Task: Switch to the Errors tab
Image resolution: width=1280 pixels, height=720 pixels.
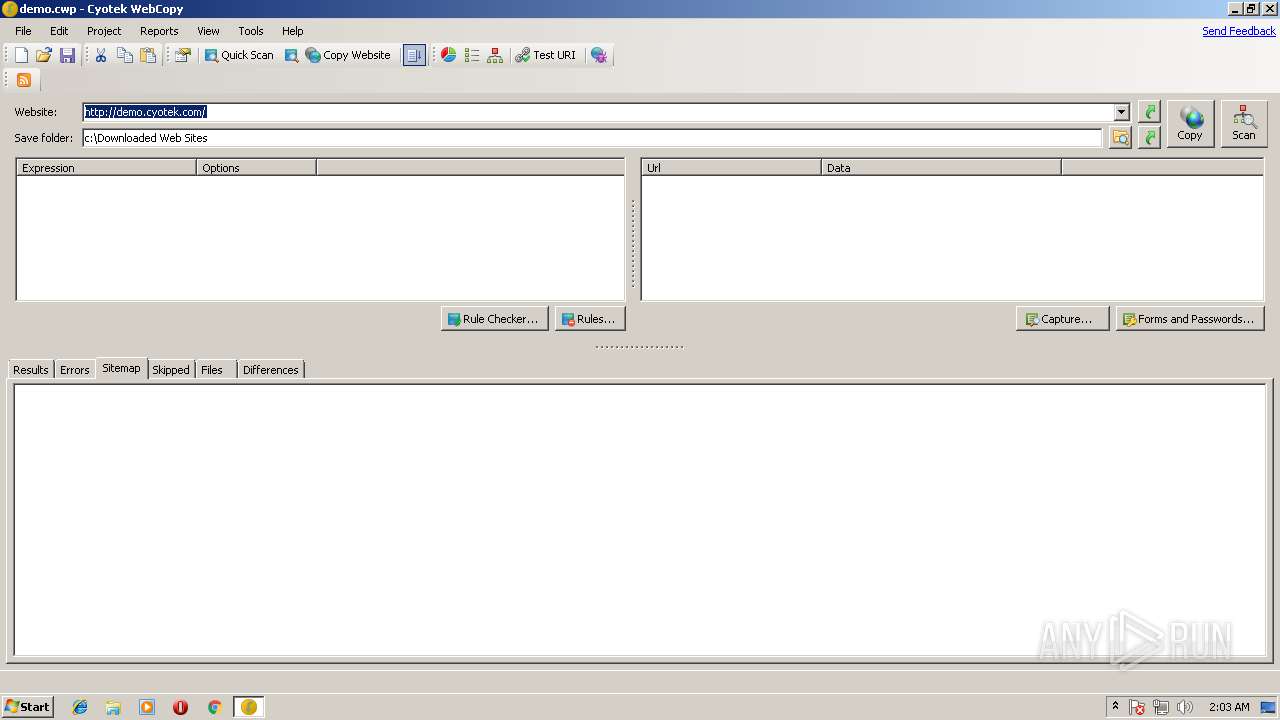Action: [x=75, y=370]
